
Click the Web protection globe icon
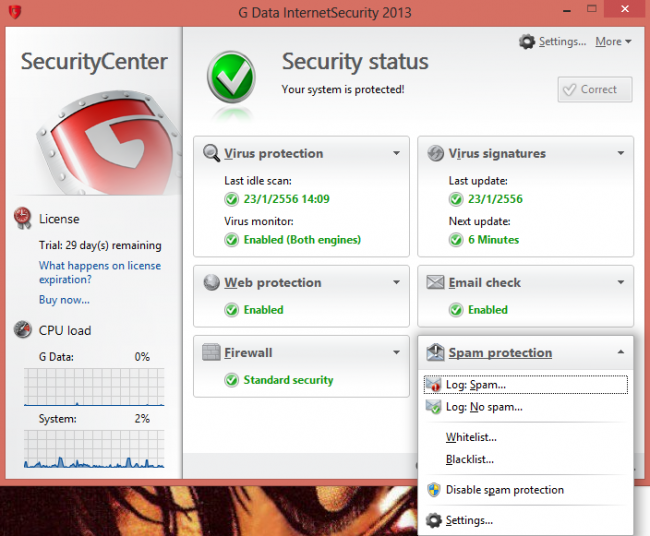[211, 283]
